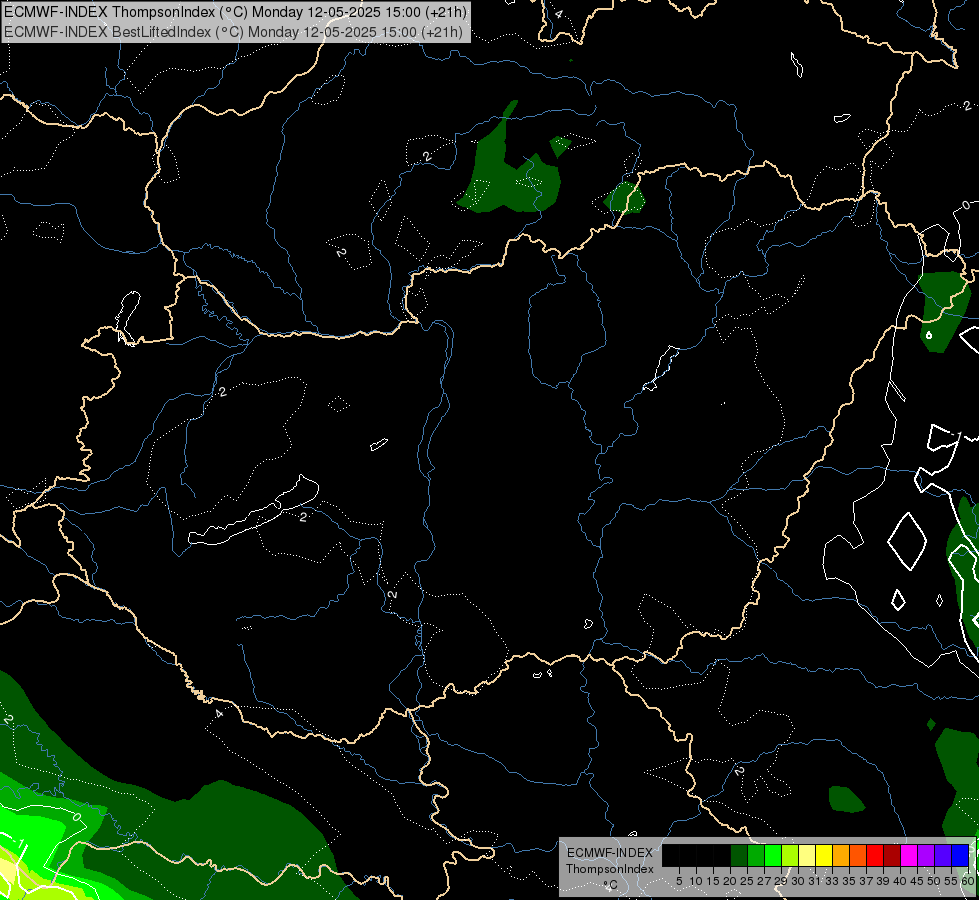Choose the orange-red 35-37 legend swatch
Screen dimensions: 979x900
(x=858, y=856)
